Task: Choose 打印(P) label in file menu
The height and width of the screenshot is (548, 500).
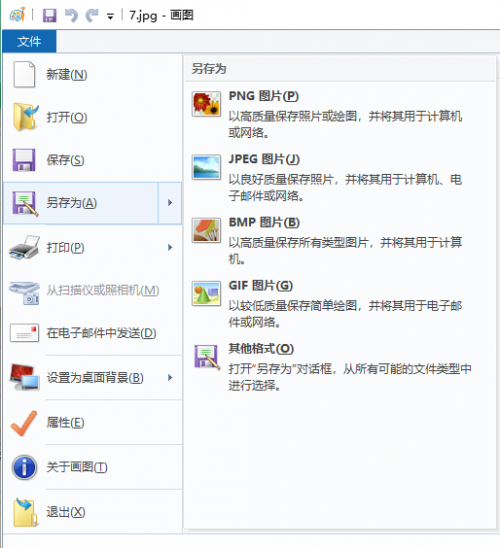Action: 65,248
